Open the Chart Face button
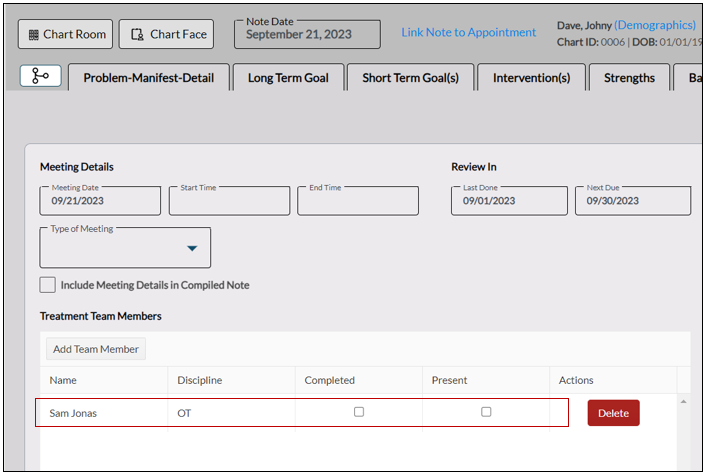 166,34
